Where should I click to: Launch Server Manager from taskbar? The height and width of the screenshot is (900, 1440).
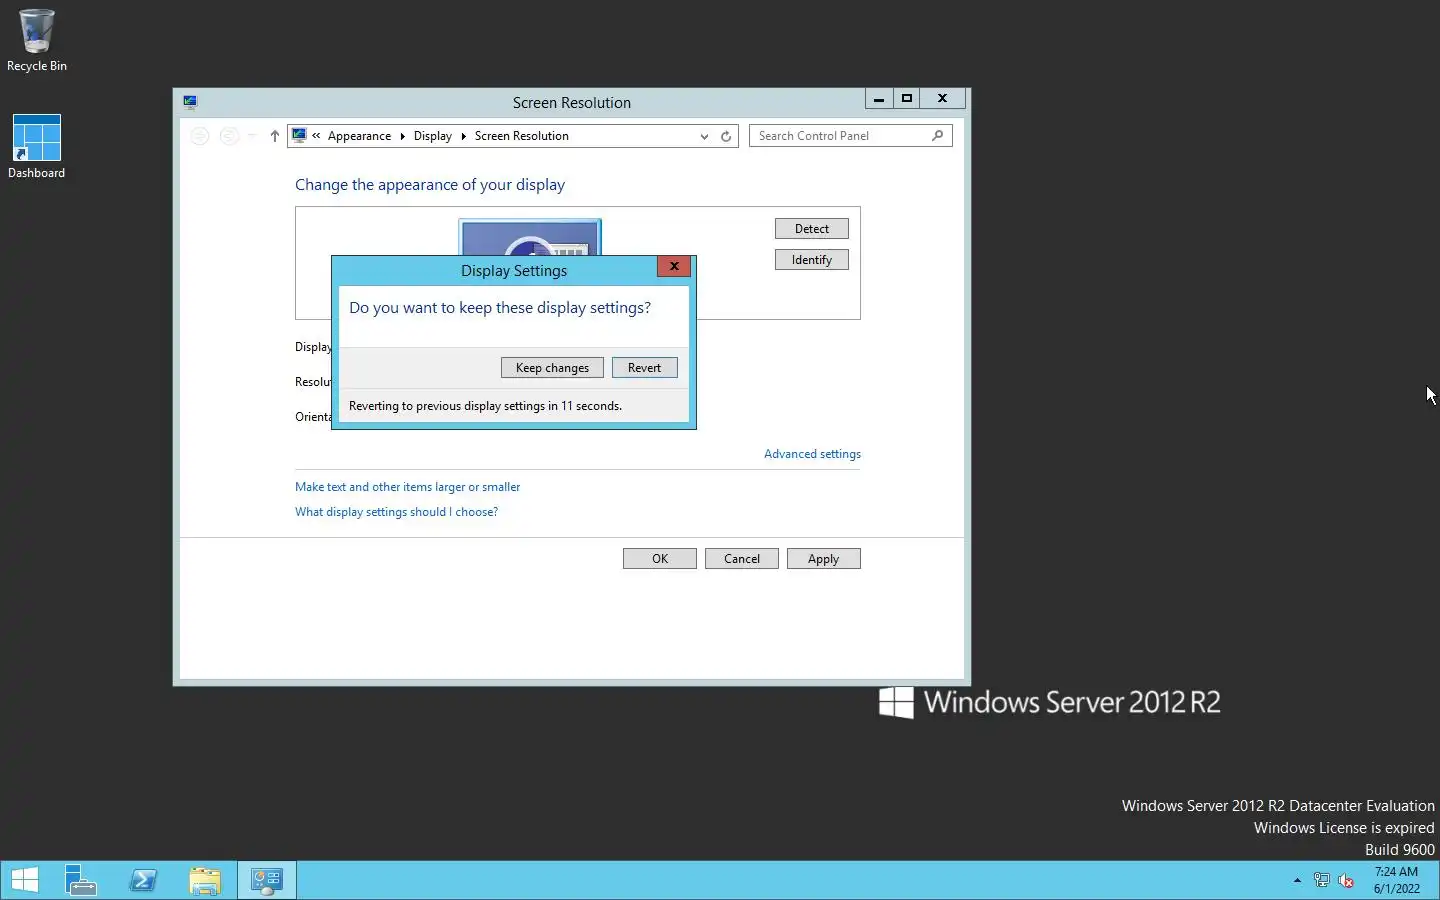80,880
